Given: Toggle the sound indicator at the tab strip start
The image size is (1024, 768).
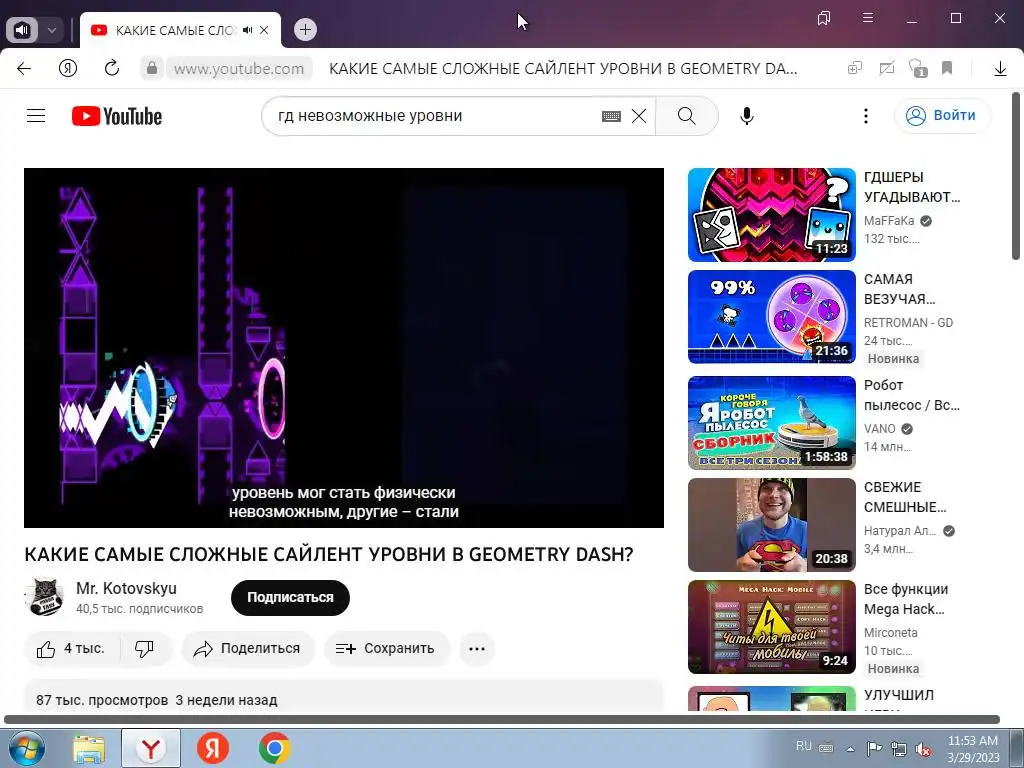Looking at the screenshot, I should tap(22, 30).
